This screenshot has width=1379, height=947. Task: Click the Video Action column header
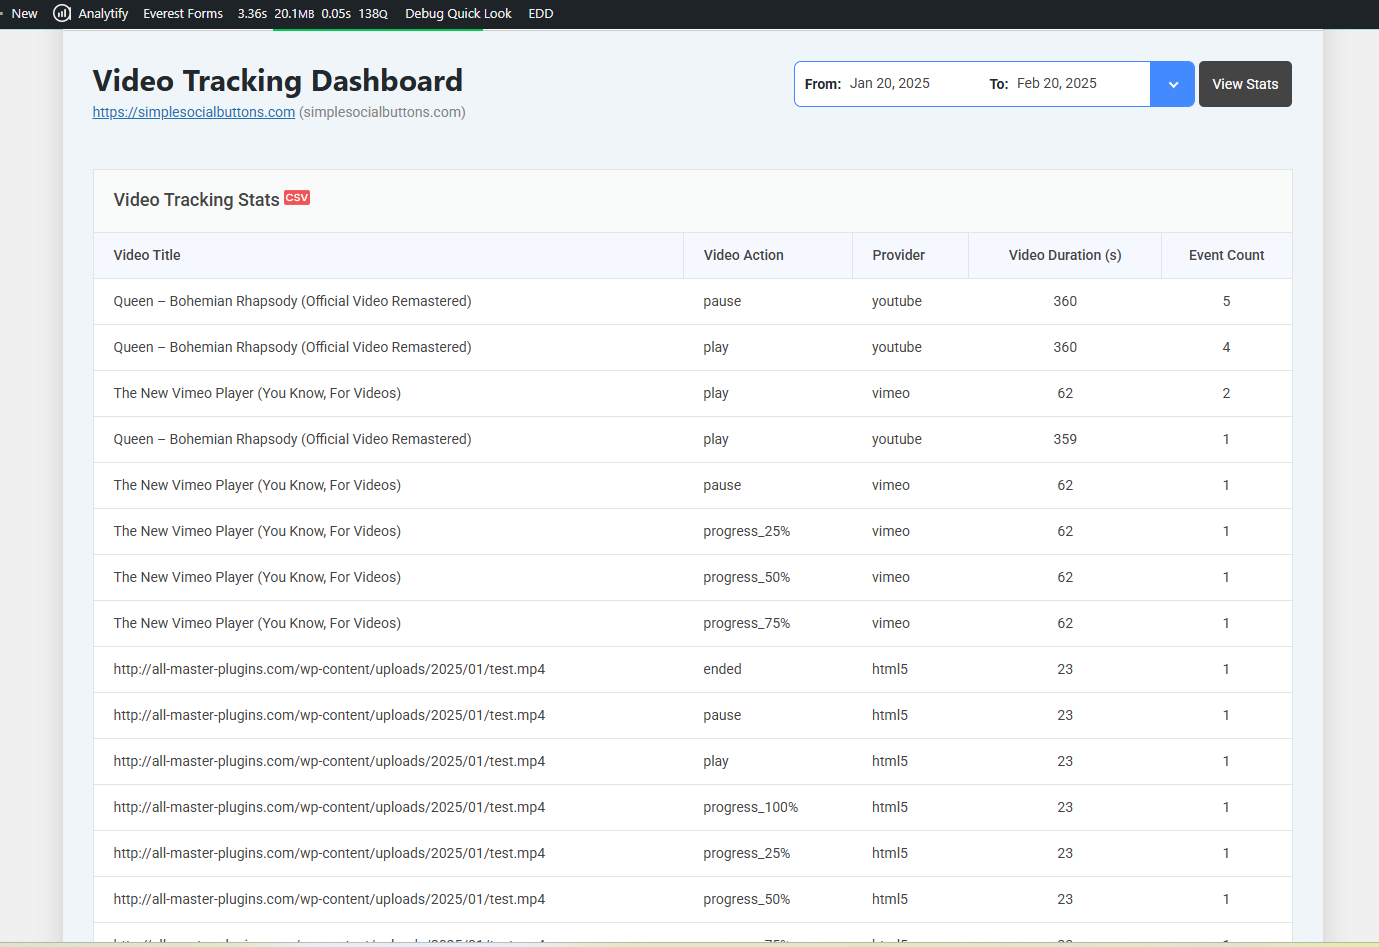[x=743, y=255]
